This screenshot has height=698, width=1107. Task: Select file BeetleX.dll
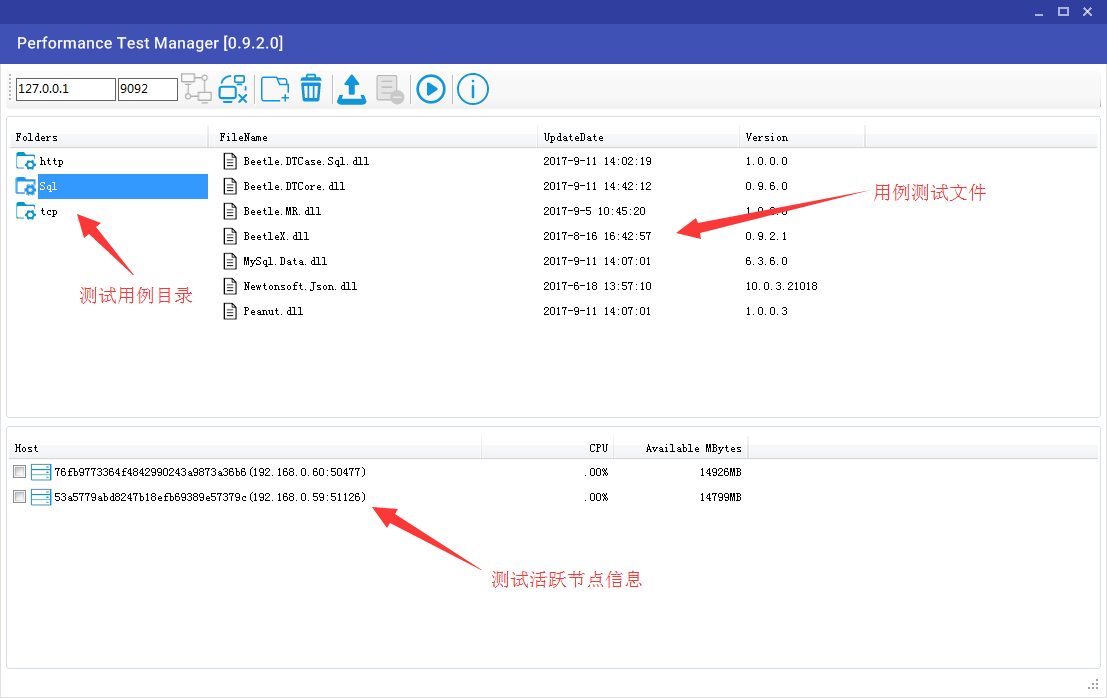276,236
